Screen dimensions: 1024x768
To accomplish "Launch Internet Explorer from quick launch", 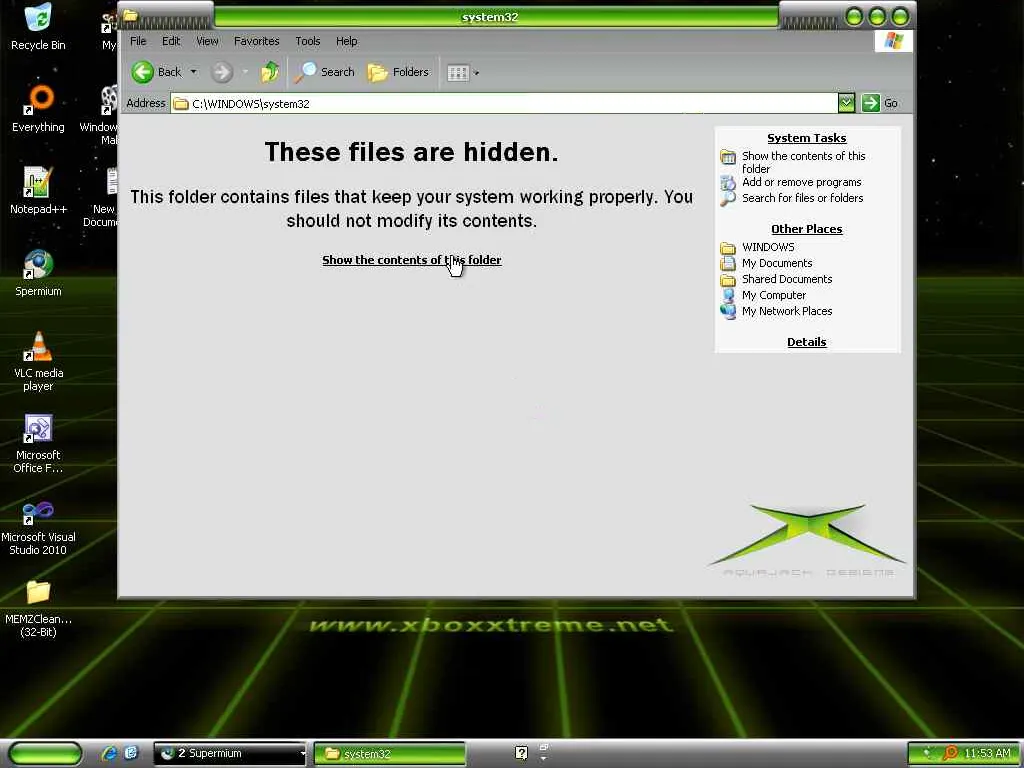I will [109, 754].
